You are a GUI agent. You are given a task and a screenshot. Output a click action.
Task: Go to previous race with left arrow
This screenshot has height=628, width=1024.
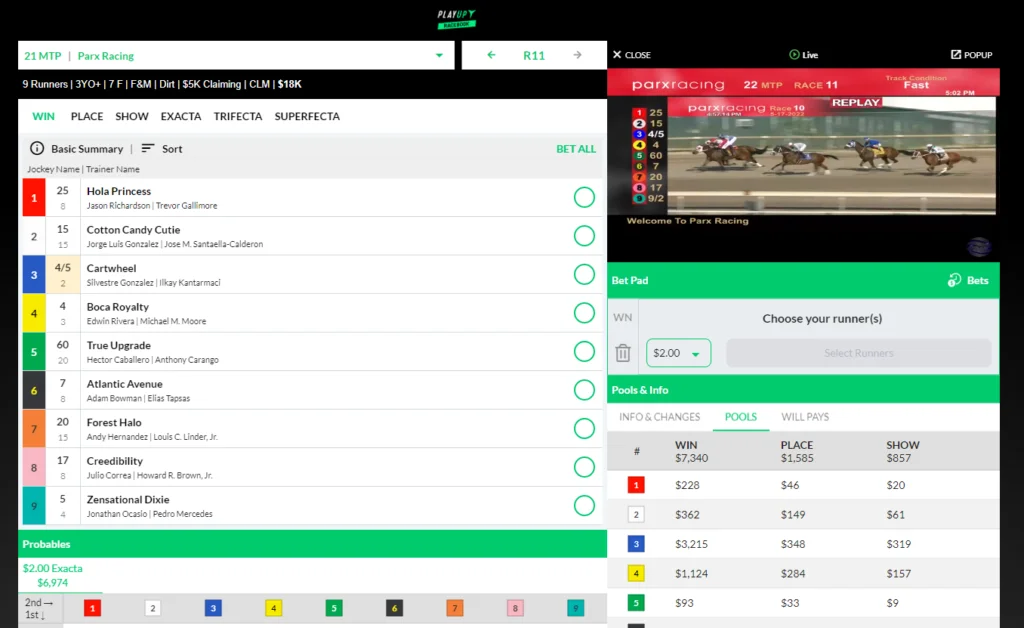pos(491,55)
